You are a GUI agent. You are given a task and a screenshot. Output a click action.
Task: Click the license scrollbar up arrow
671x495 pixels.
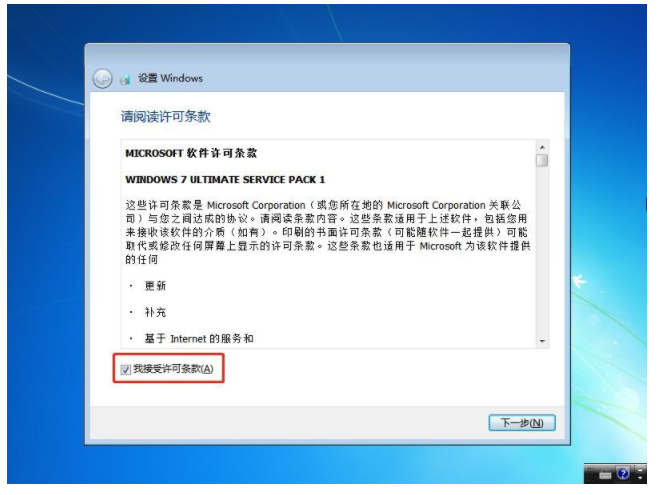click(x=542, y=148)
